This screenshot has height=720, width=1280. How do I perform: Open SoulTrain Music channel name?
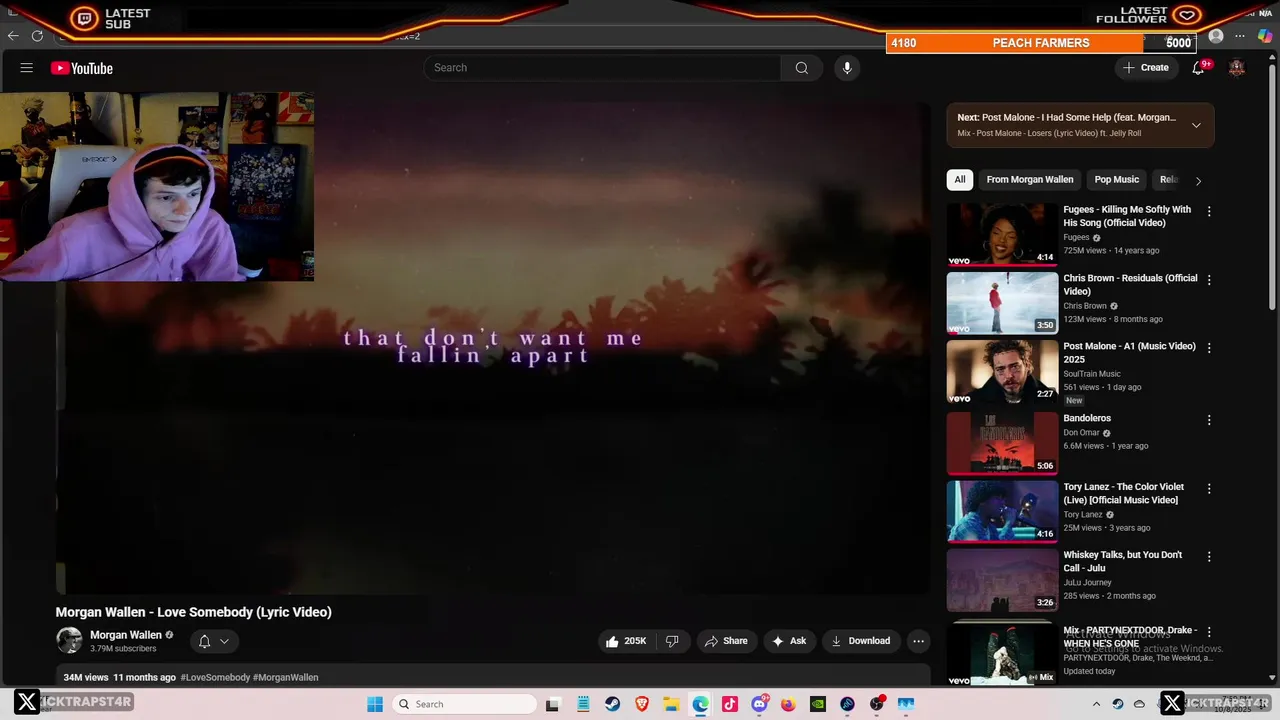click(x=1092, y=374)
